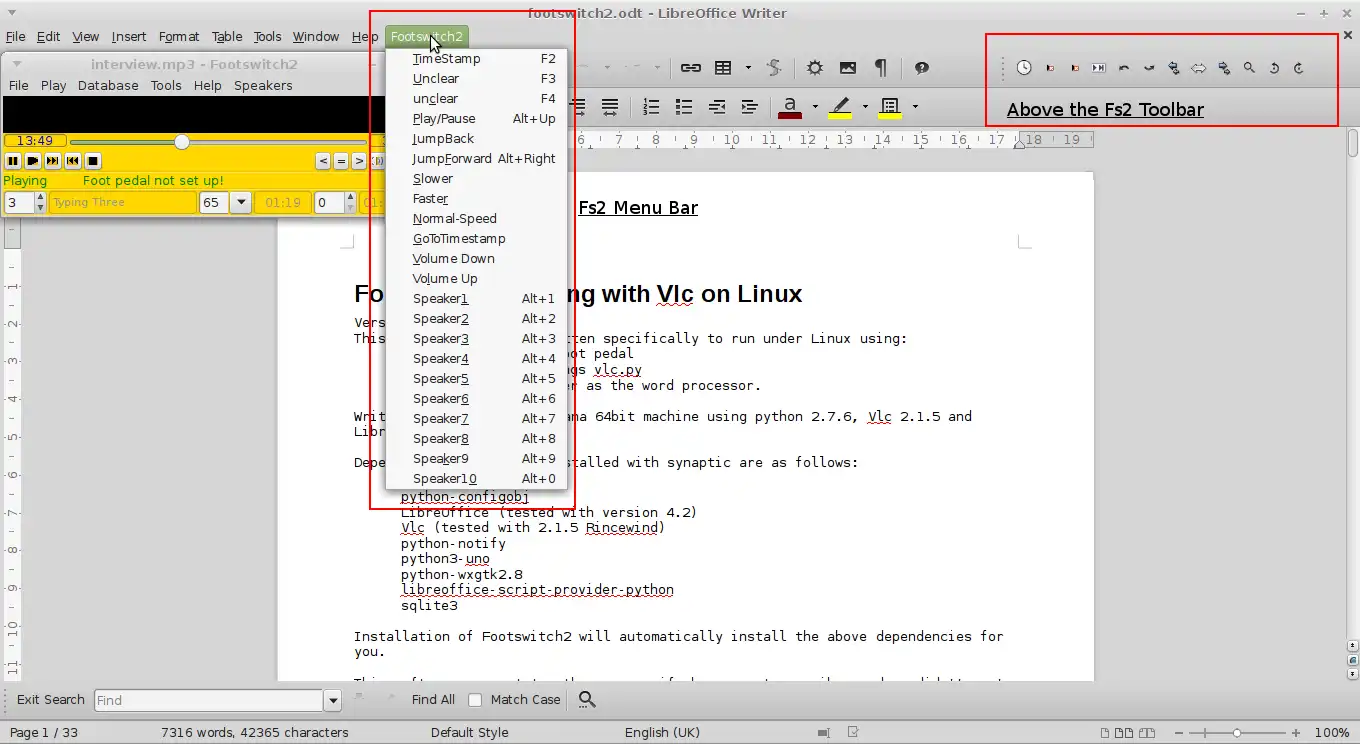
Task: Click the '<' button in the Footswitch2 player
Action: 323,161
